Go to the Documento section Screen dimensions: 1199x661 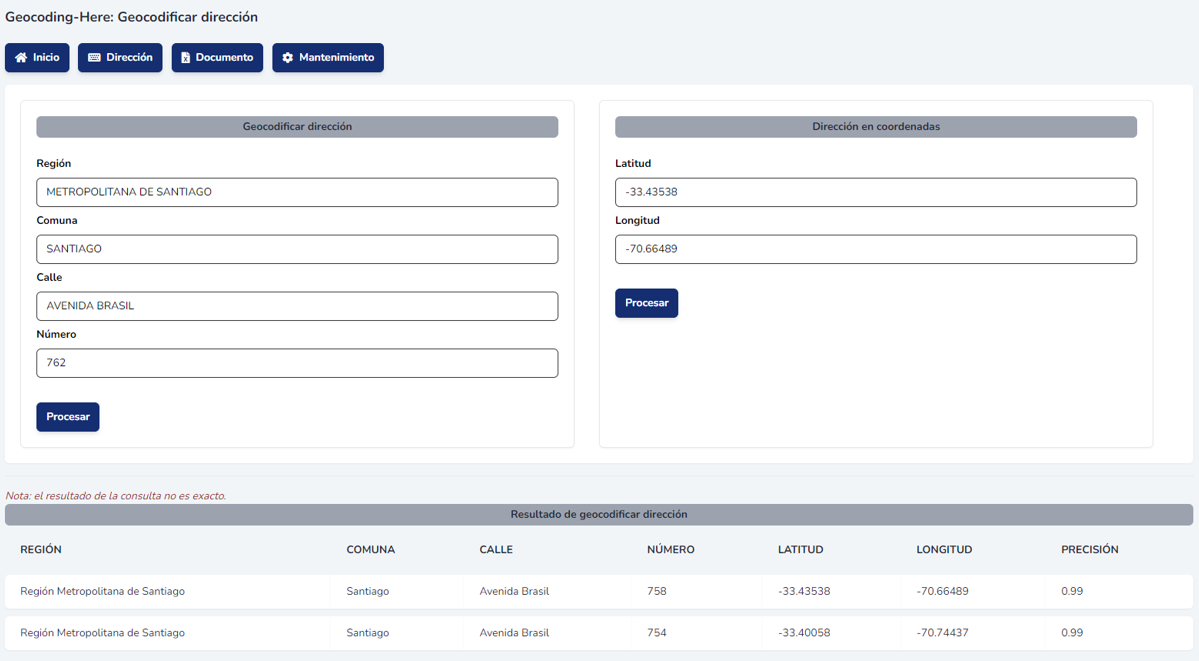217,58
